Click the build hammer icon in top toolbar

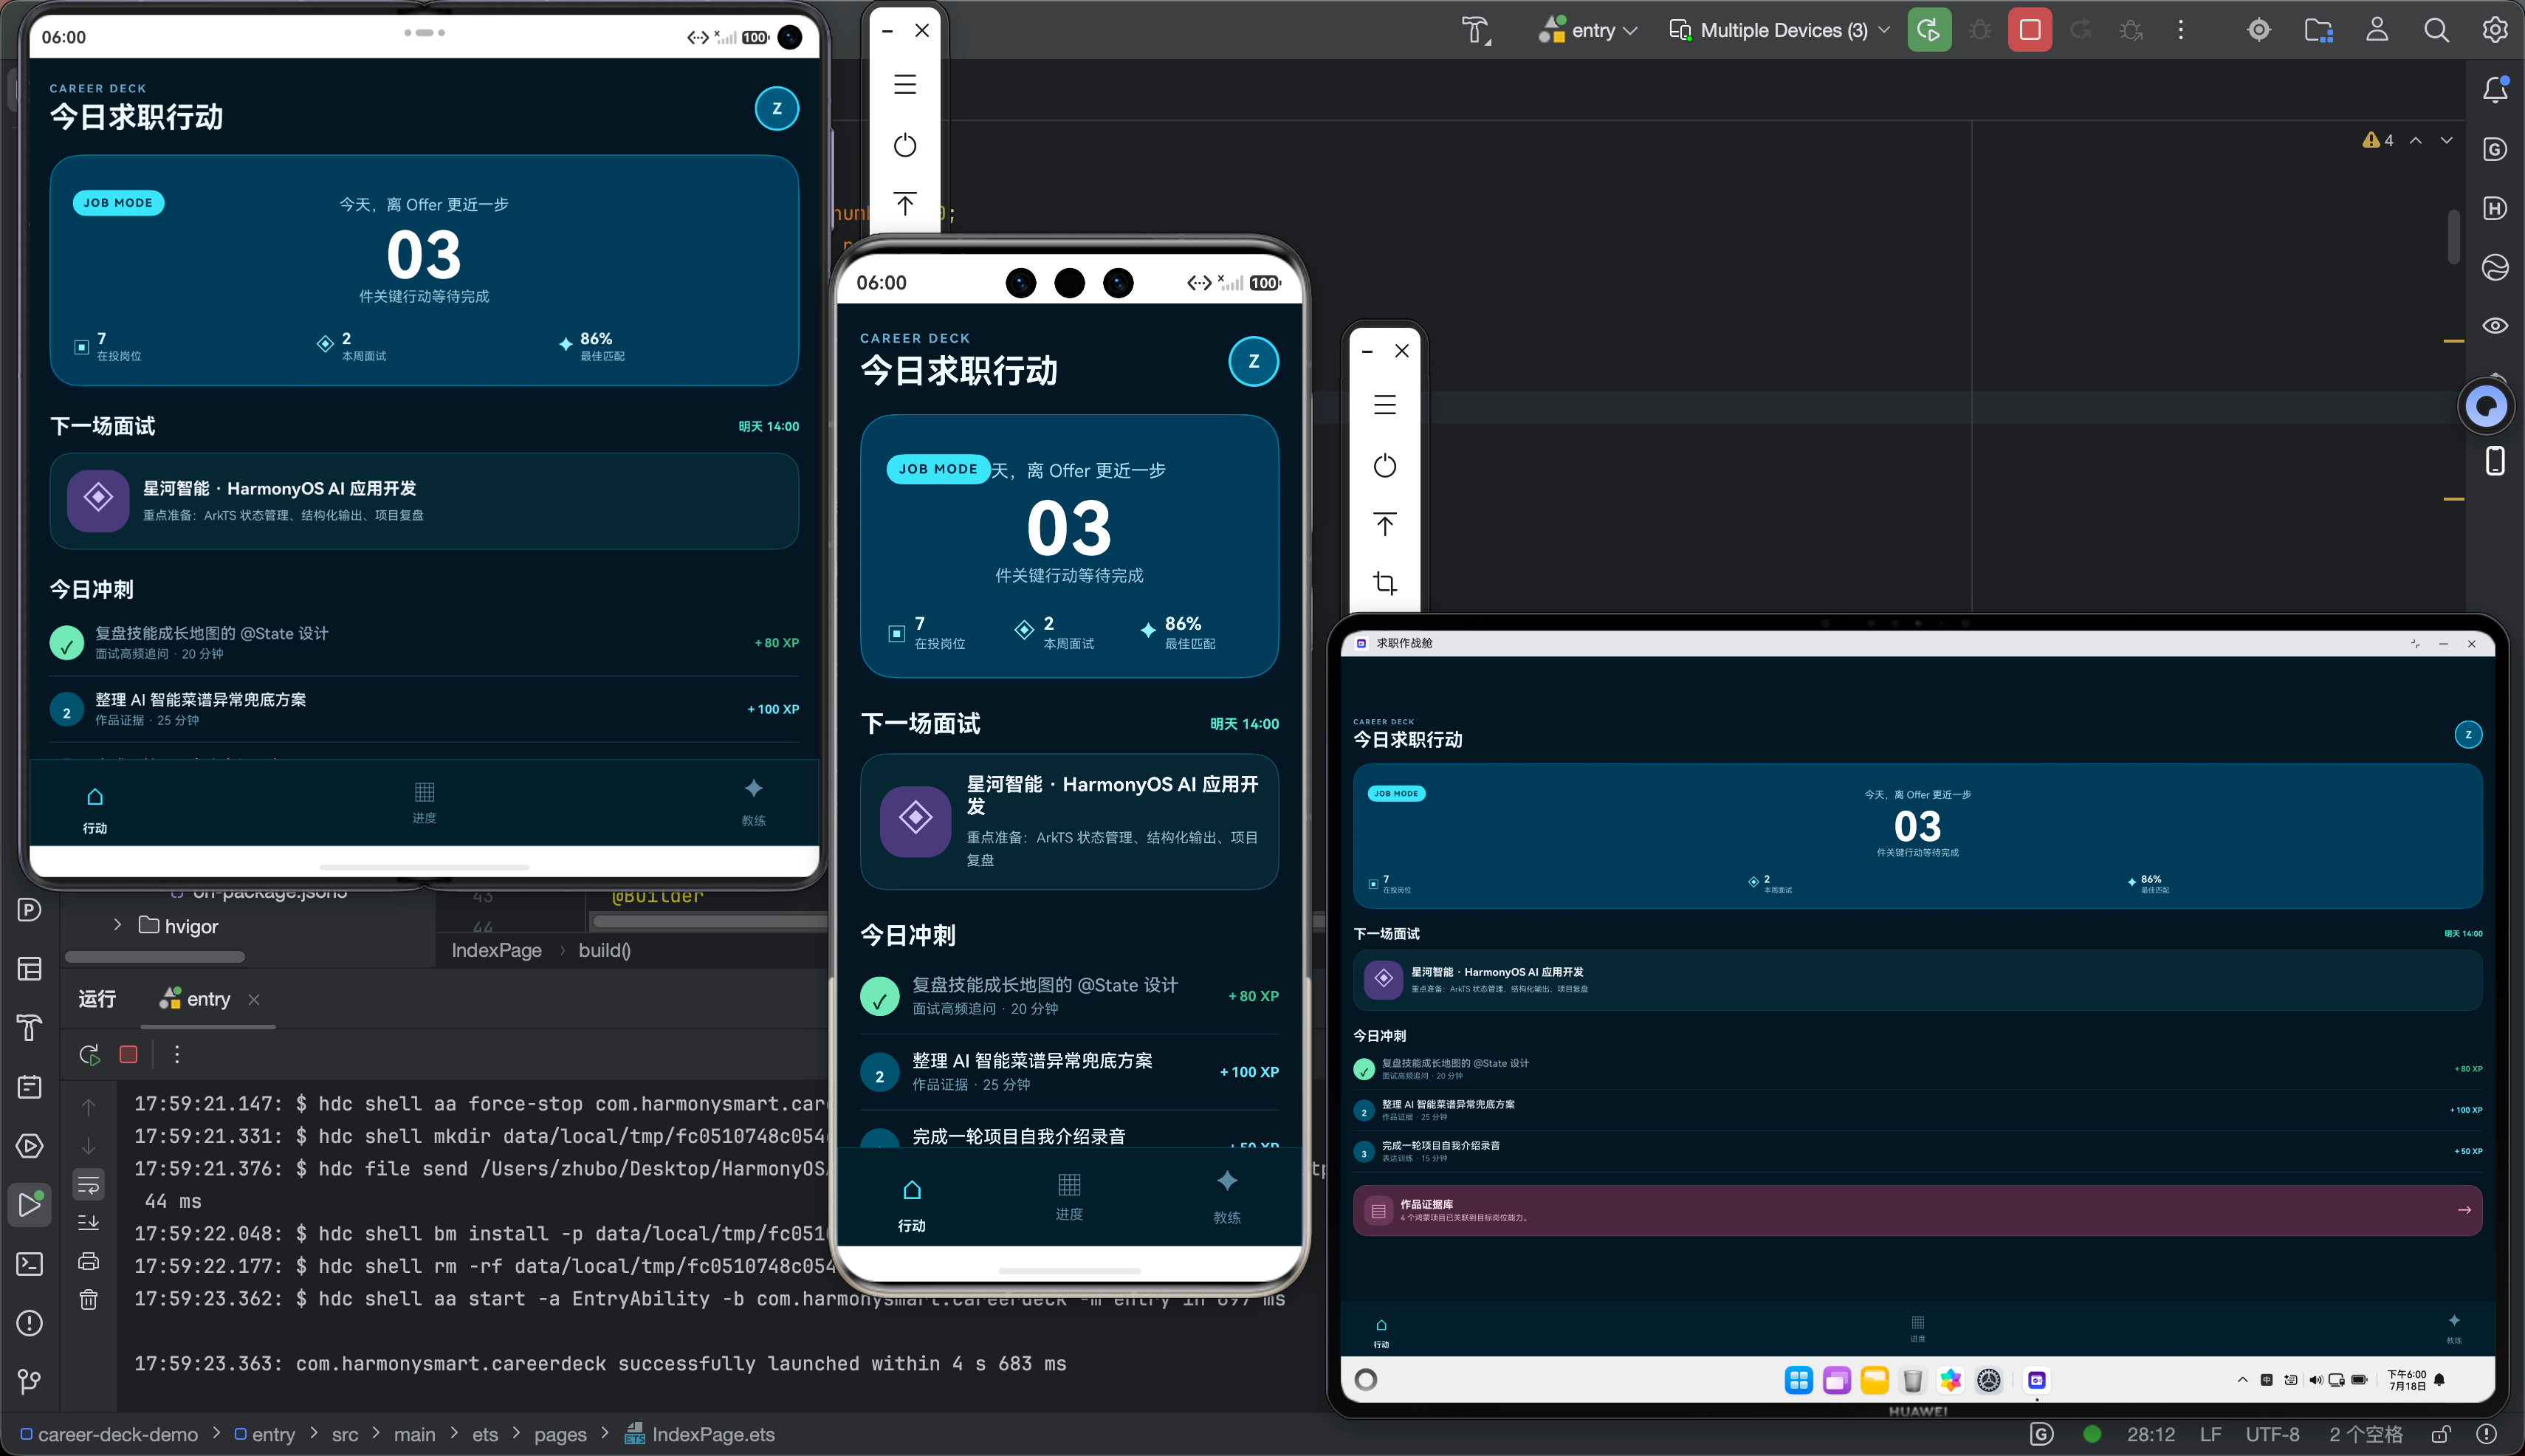[x=1476, y=30]
